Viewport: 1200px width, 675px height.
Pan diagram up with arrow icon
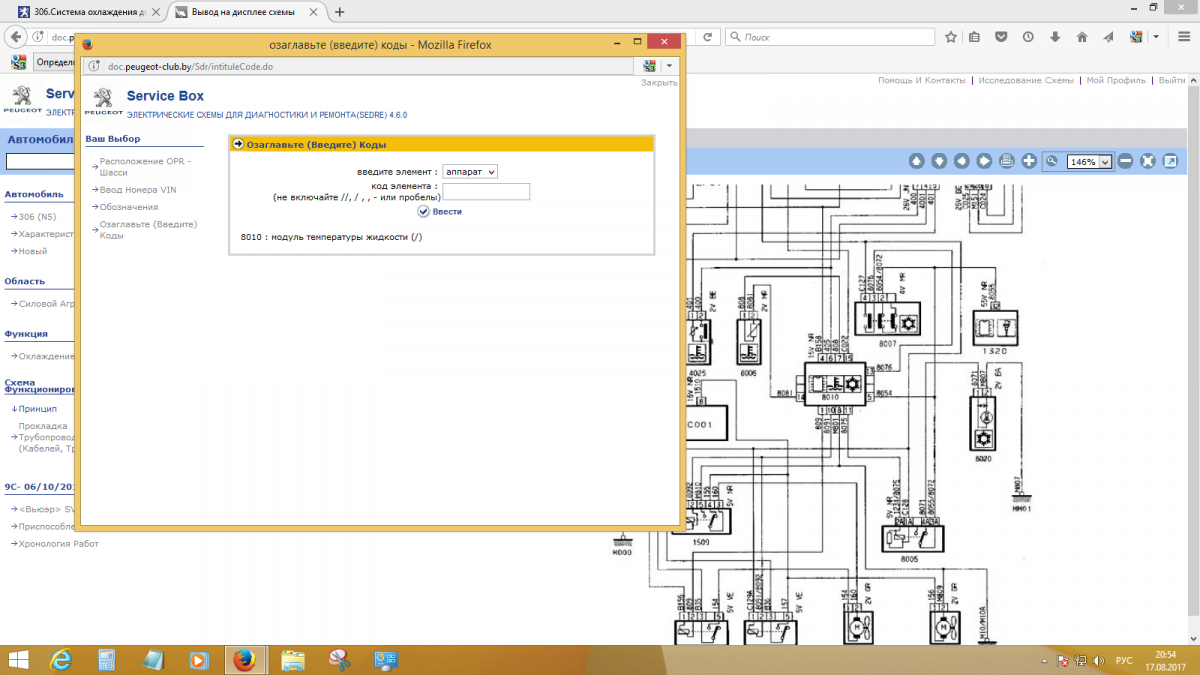click(917, 161)
